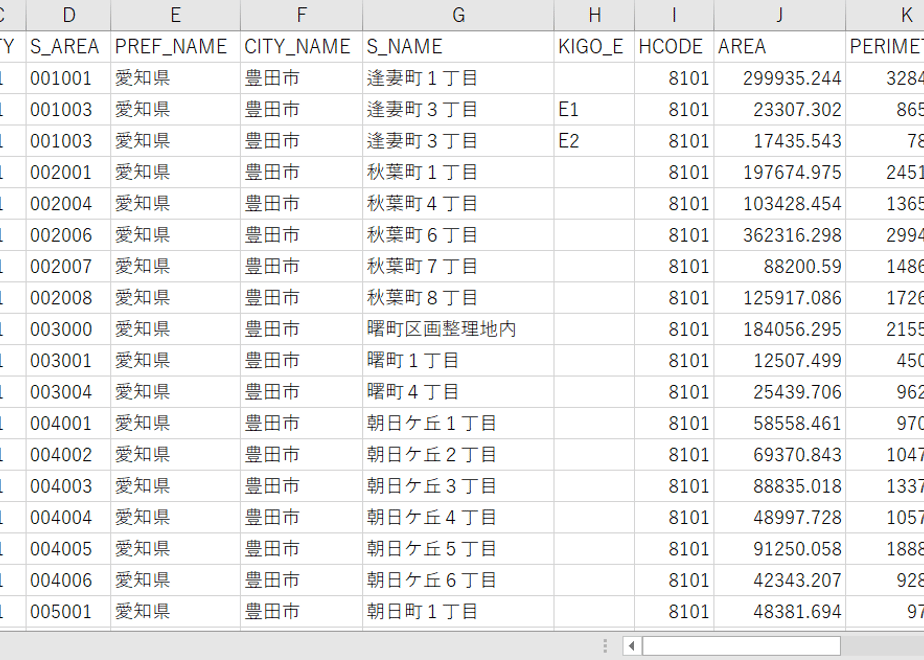Select column H header
Viewport: 924px width, 660px height.
tap(595, 15)
